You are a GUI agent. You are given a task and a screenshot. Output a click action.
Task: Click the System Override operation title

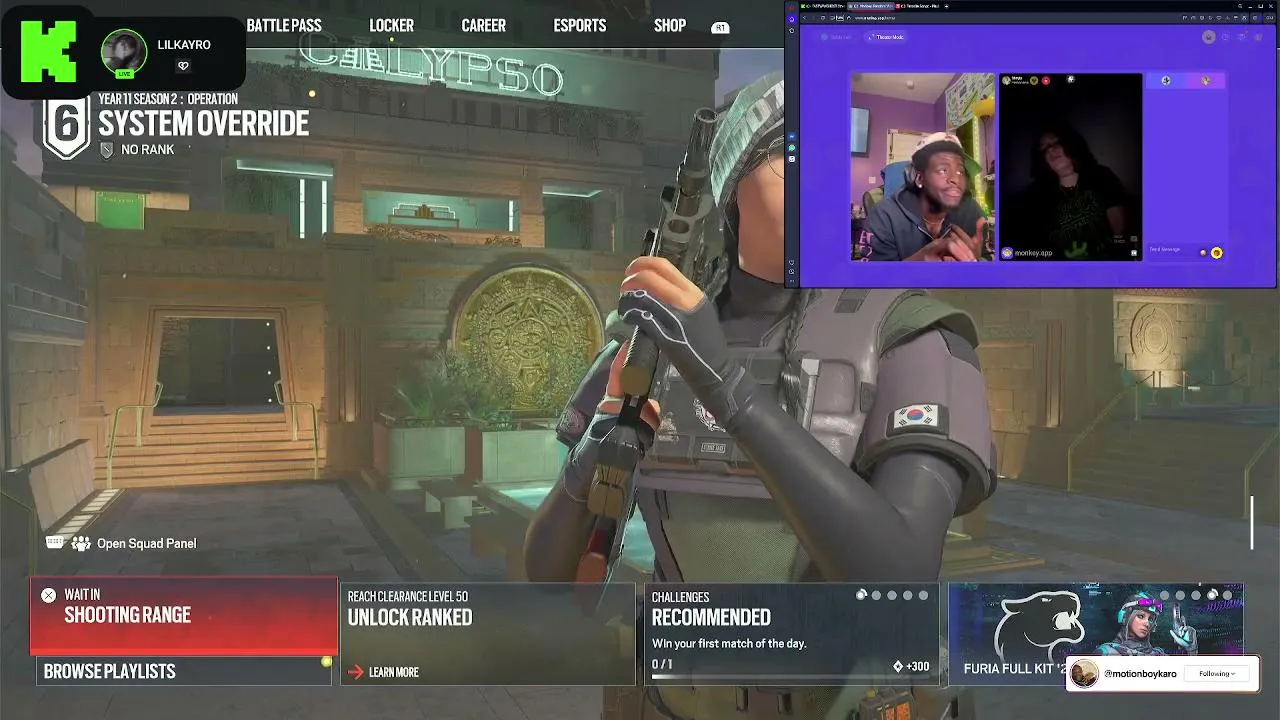click(x=203, y=124)
